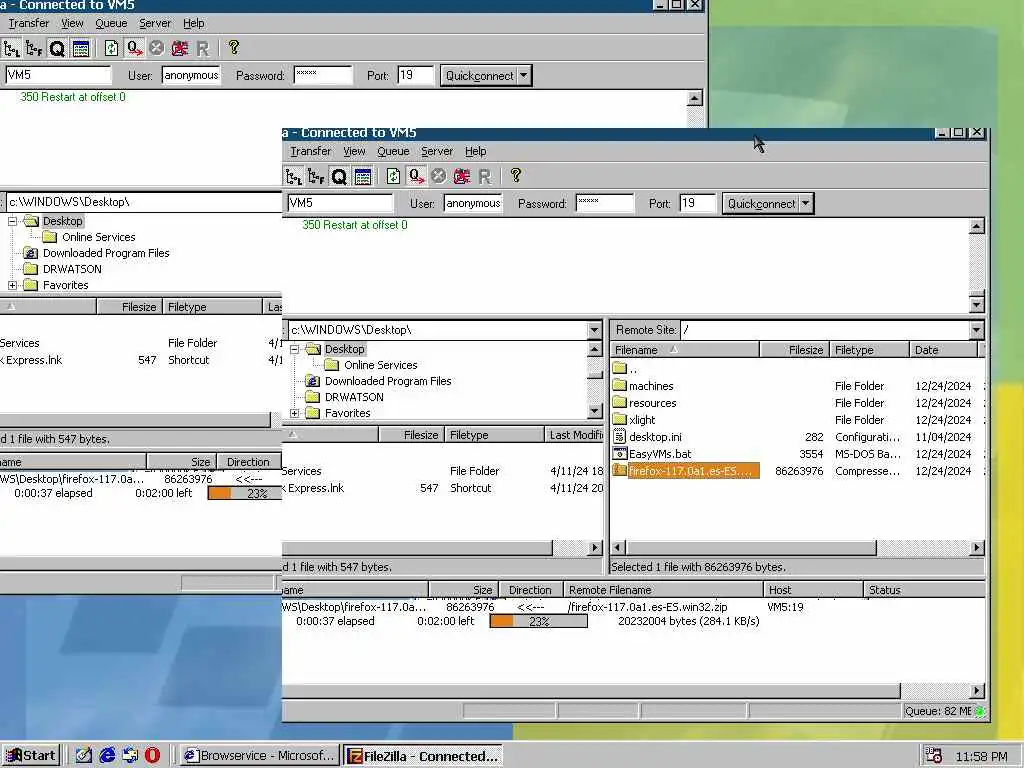Select the highlighted firefox-117.0a1 zip file
1024x768 pixels.
[x=686, y=471]
